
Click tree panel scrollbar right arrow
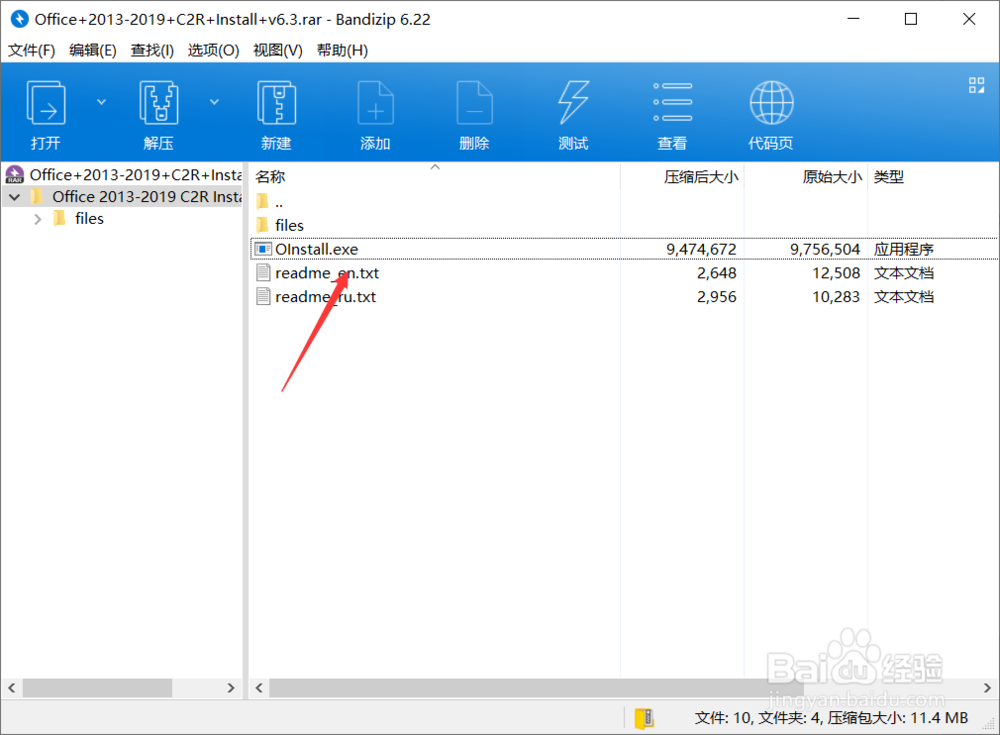click(x=231, y=688)
